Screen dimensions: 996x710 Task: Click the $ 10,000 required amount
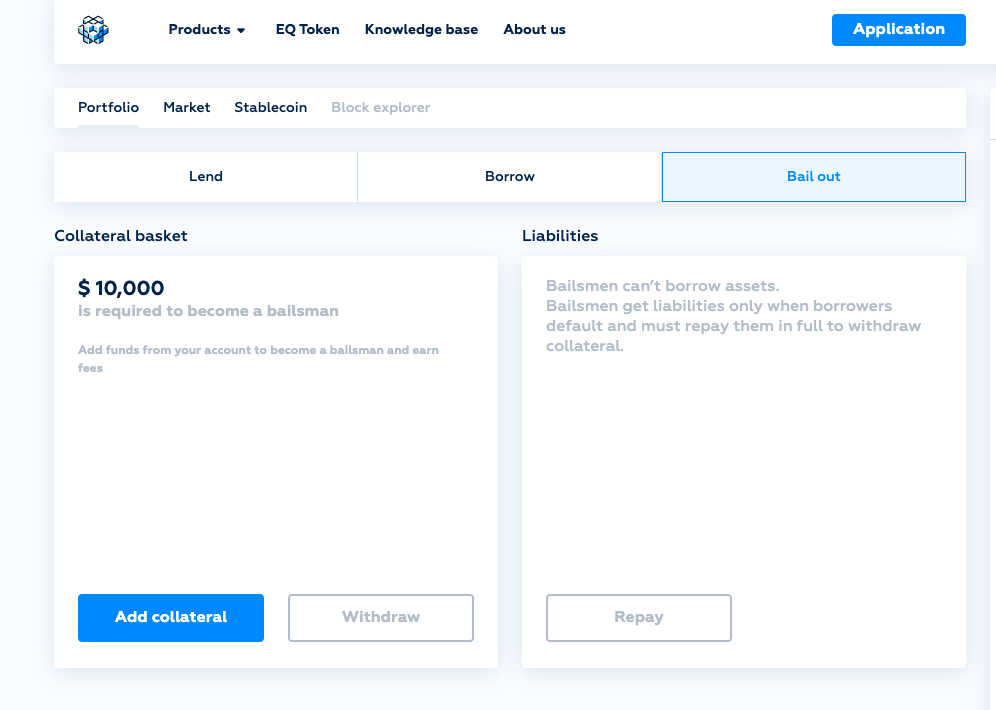[121, 288]
